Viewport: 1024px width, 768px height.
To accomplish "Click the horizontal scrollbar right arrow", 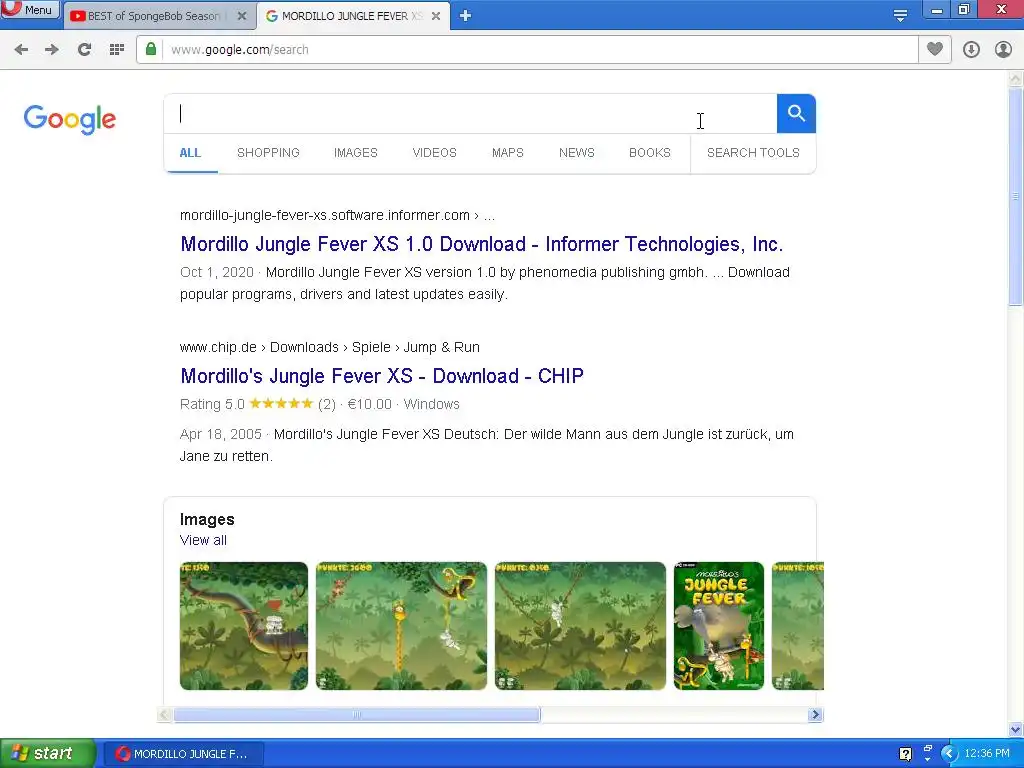I will [815, 714].
